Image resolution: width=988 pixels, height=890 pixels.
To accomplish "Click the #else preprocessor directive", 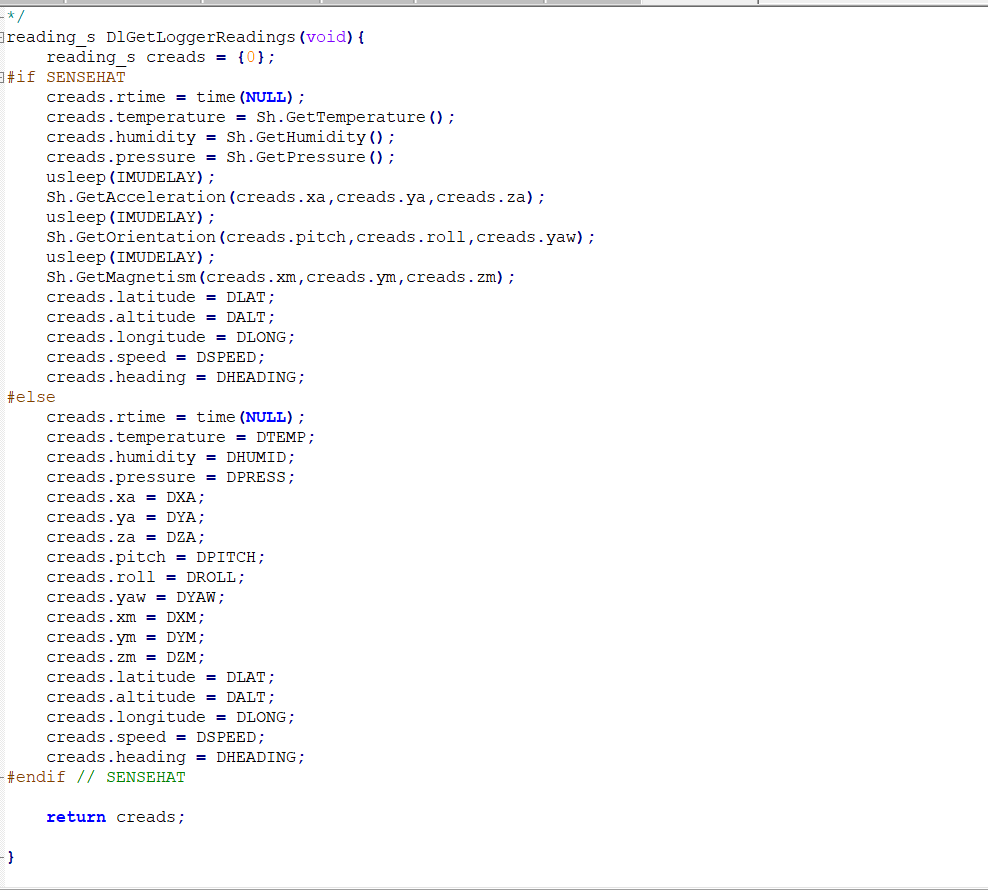I will pos(30,397).
